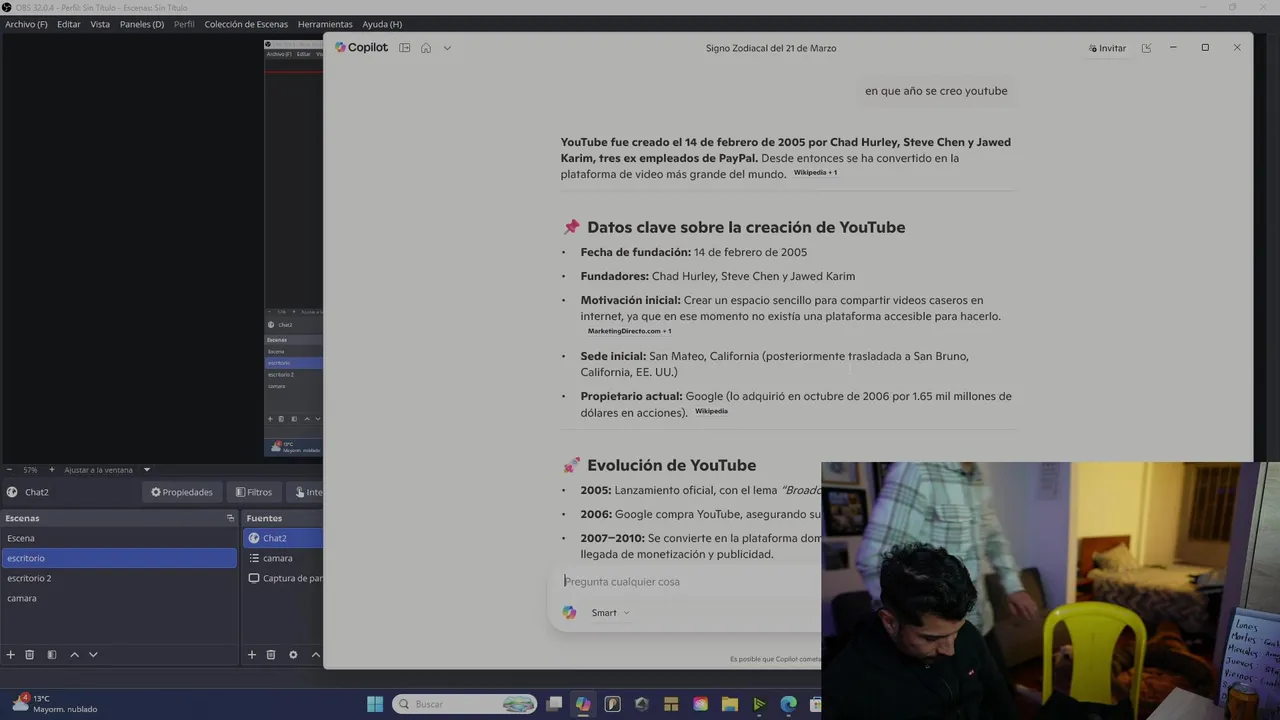Move scene down with arrow icon

pos(93,655)
